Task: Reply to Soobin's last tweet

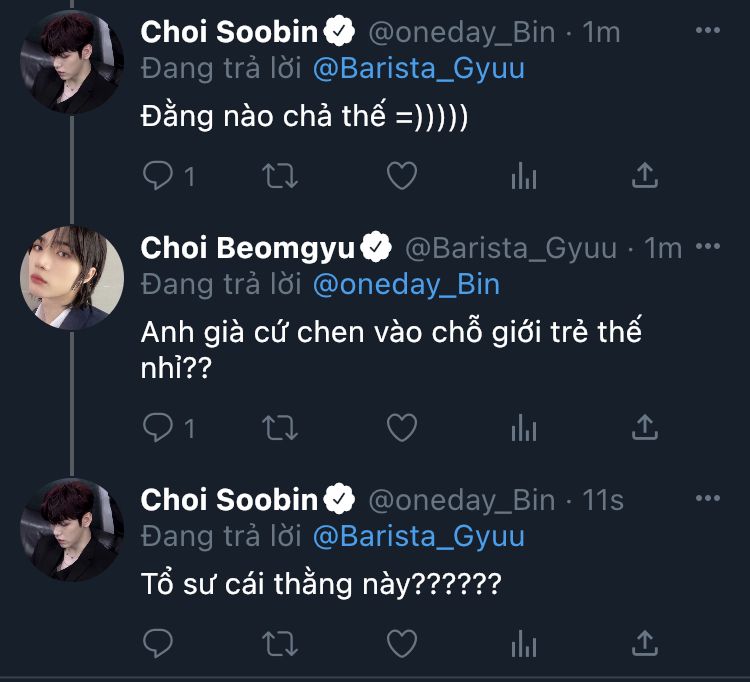Action: pos(158,641)
